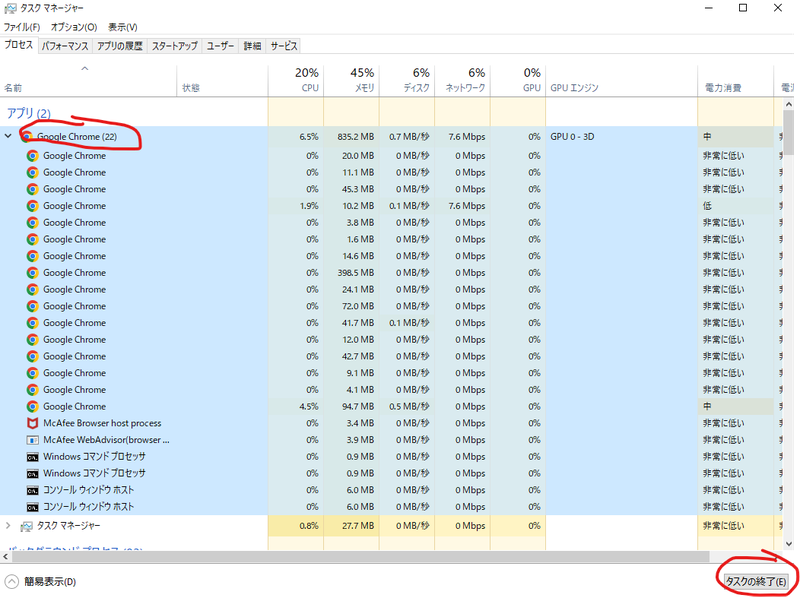Sort by the 状態 column header

pyautogui.click(x=222, y=81)
